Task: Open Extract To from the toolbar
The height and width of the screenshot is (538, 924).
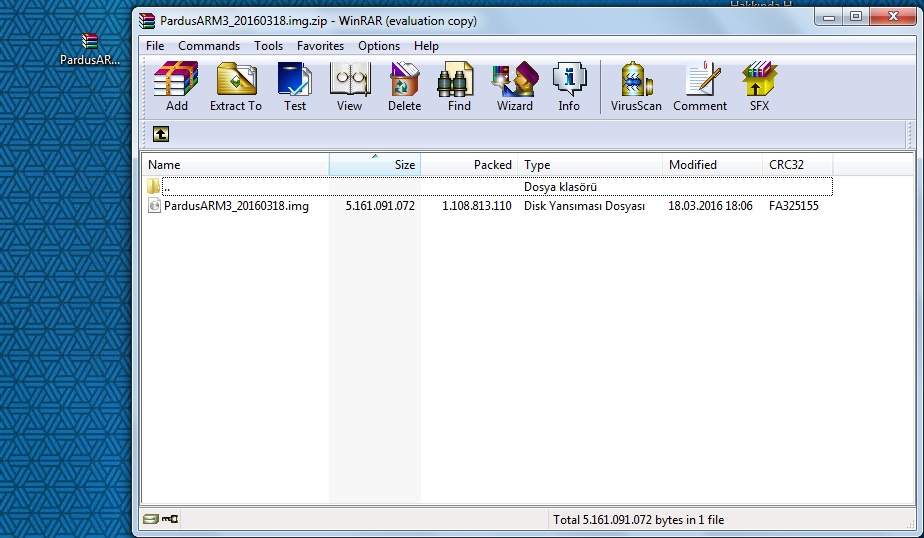Action: point(236,86)
